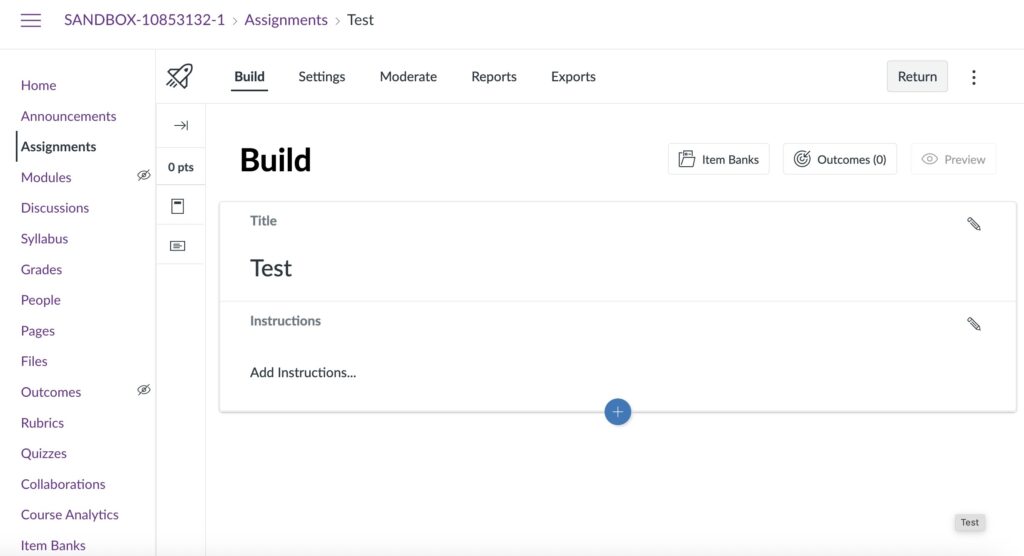Viewport: 1024px width, 556px height.
Task: Toggle the eye icon beside Outcomes
Action: (143, 391)
